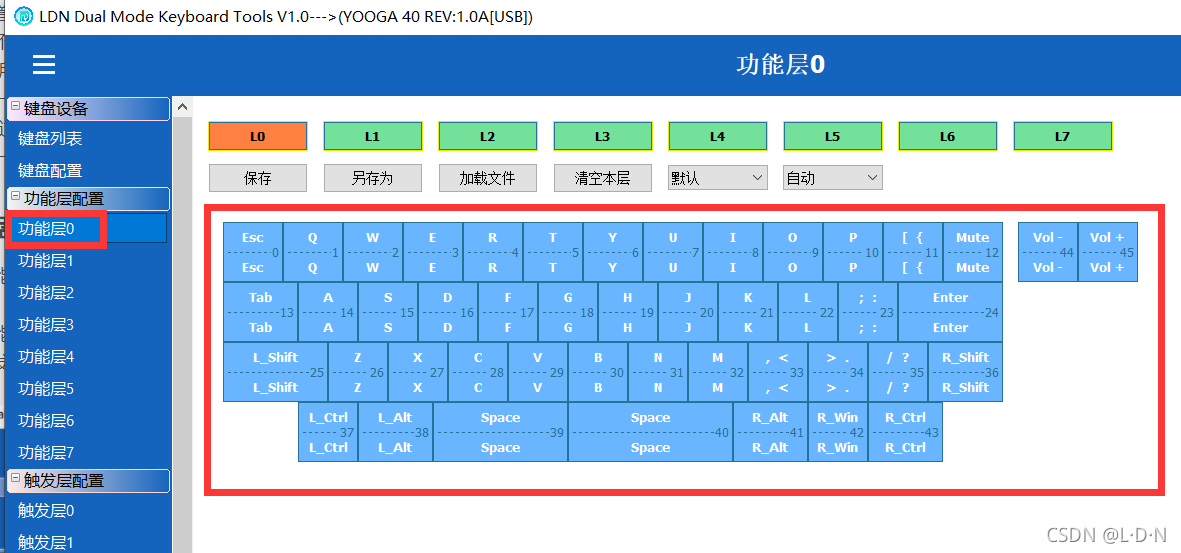Select 功能层6 in sidebar
This screenshot has height=553, width=1181.
pos(46,420)
